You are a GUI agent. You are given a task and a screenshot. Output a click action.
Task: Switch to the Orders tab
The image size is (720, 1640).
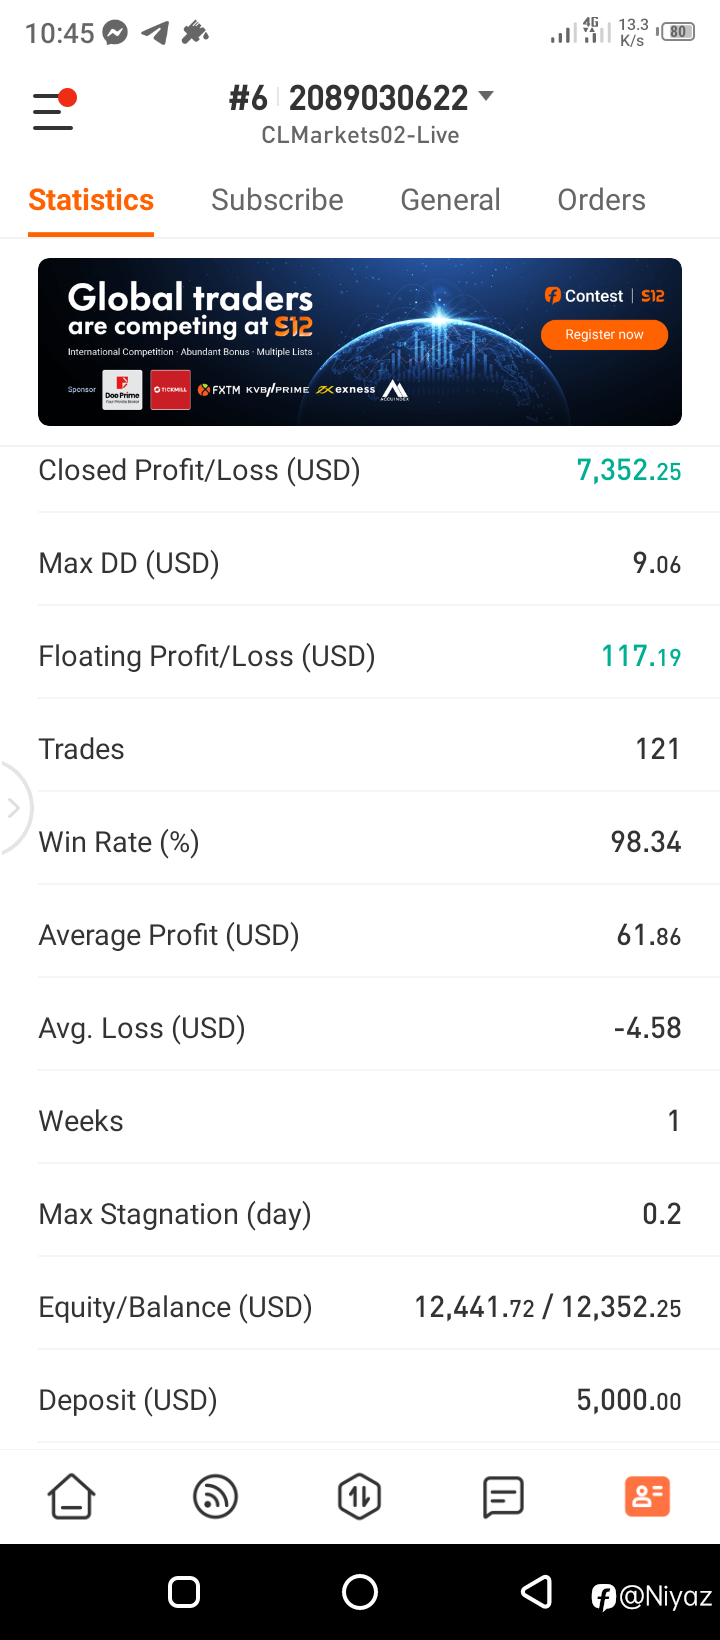(601, 200)
